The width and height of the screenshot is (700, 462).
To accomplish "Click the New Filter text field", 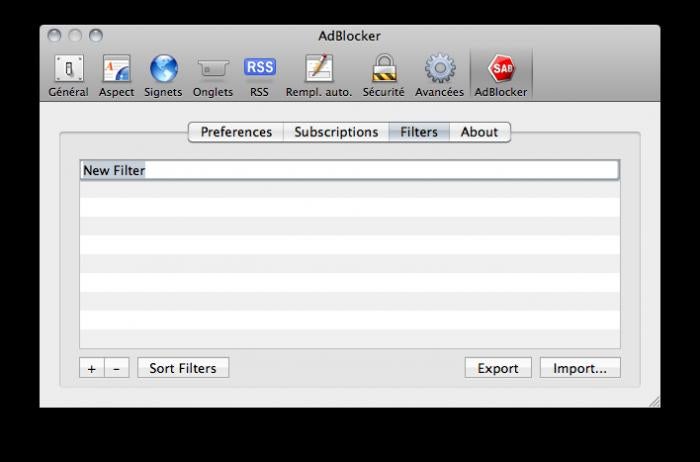I will point(350,170).
